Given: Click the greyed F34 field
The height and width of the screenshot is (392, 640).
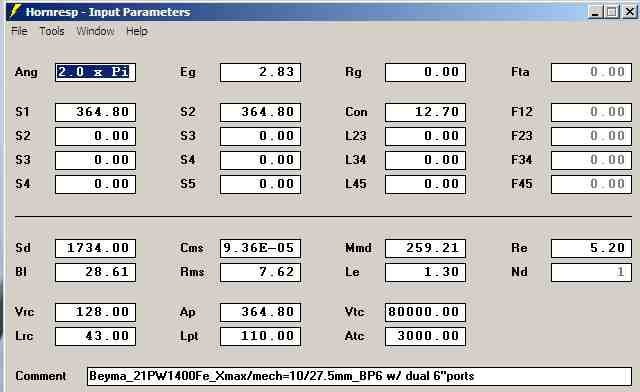Looking at the screenshot, I should point(591,160).
